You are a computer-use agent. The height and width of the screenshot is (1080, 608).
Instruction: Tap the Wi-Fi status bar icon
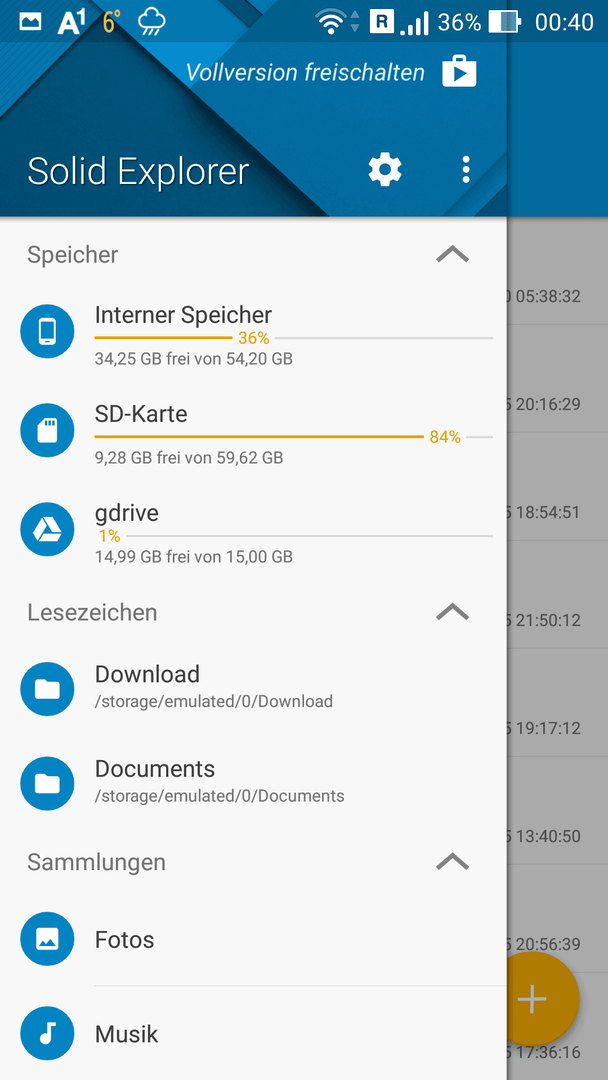coord(331,22)
